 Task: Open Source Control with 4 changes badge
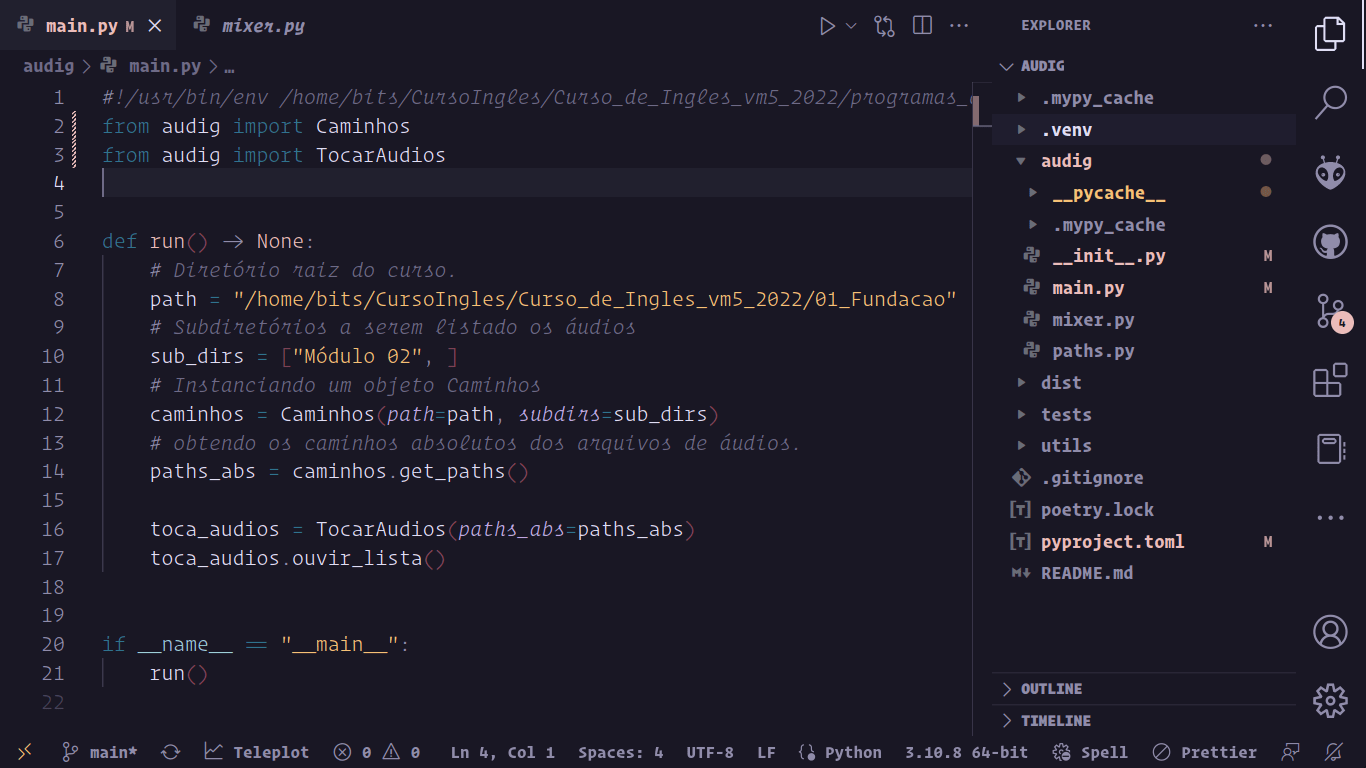[x=1332, y=312]
